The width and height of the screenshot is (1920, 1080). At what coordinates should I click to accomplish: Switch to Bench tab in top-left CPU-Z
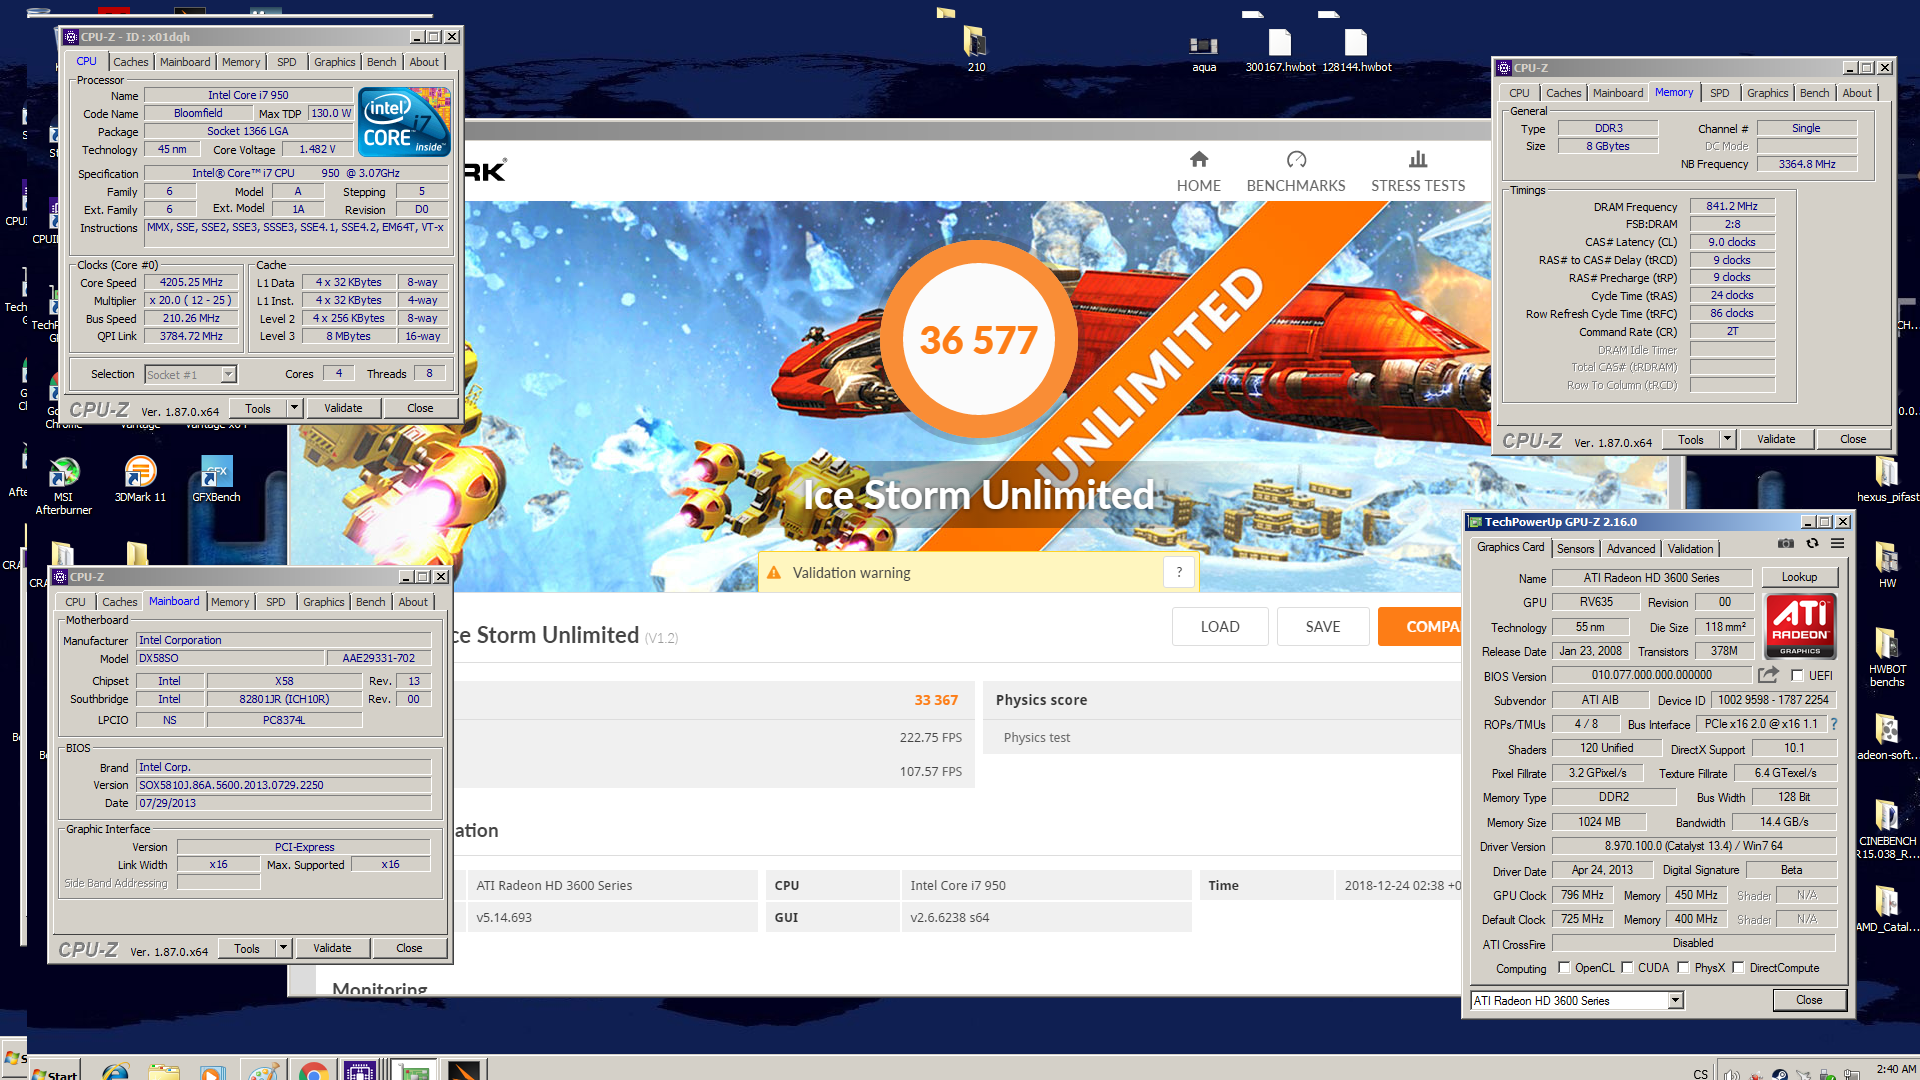381,62
